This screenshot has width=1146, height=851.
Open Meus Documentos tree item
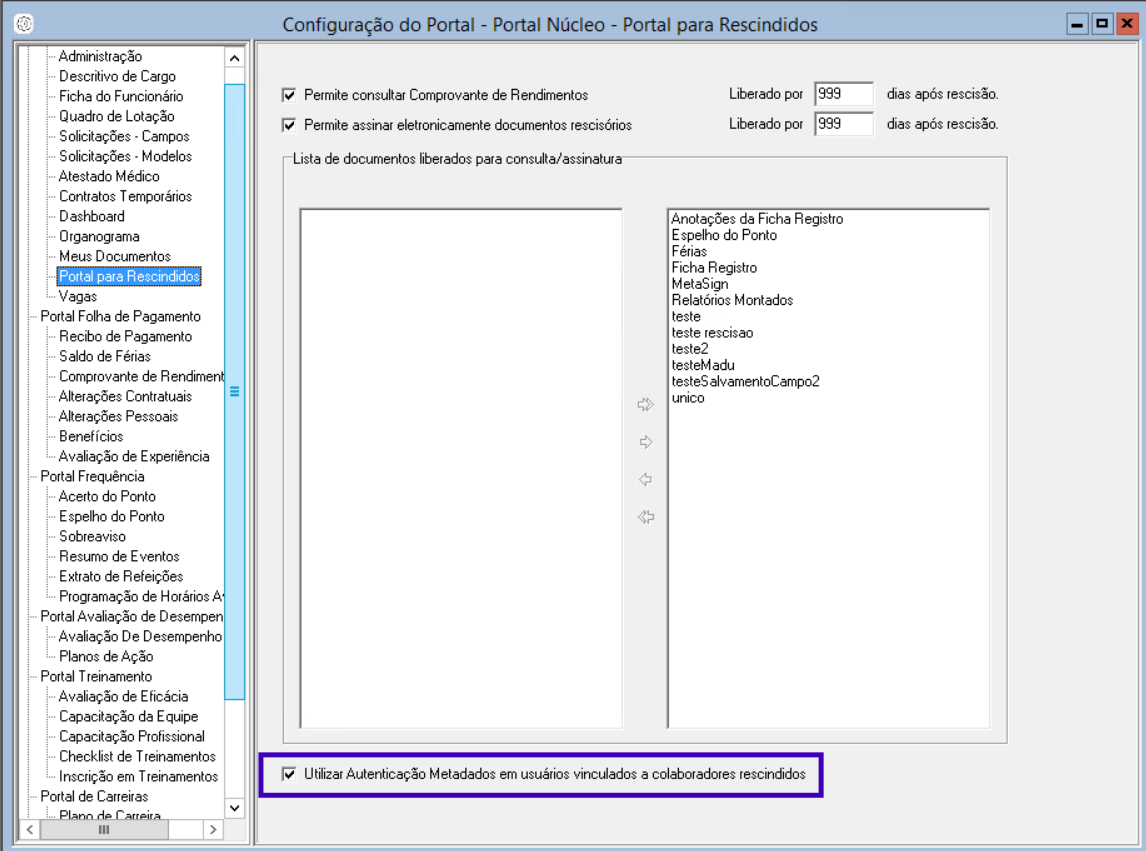point(115,257)
